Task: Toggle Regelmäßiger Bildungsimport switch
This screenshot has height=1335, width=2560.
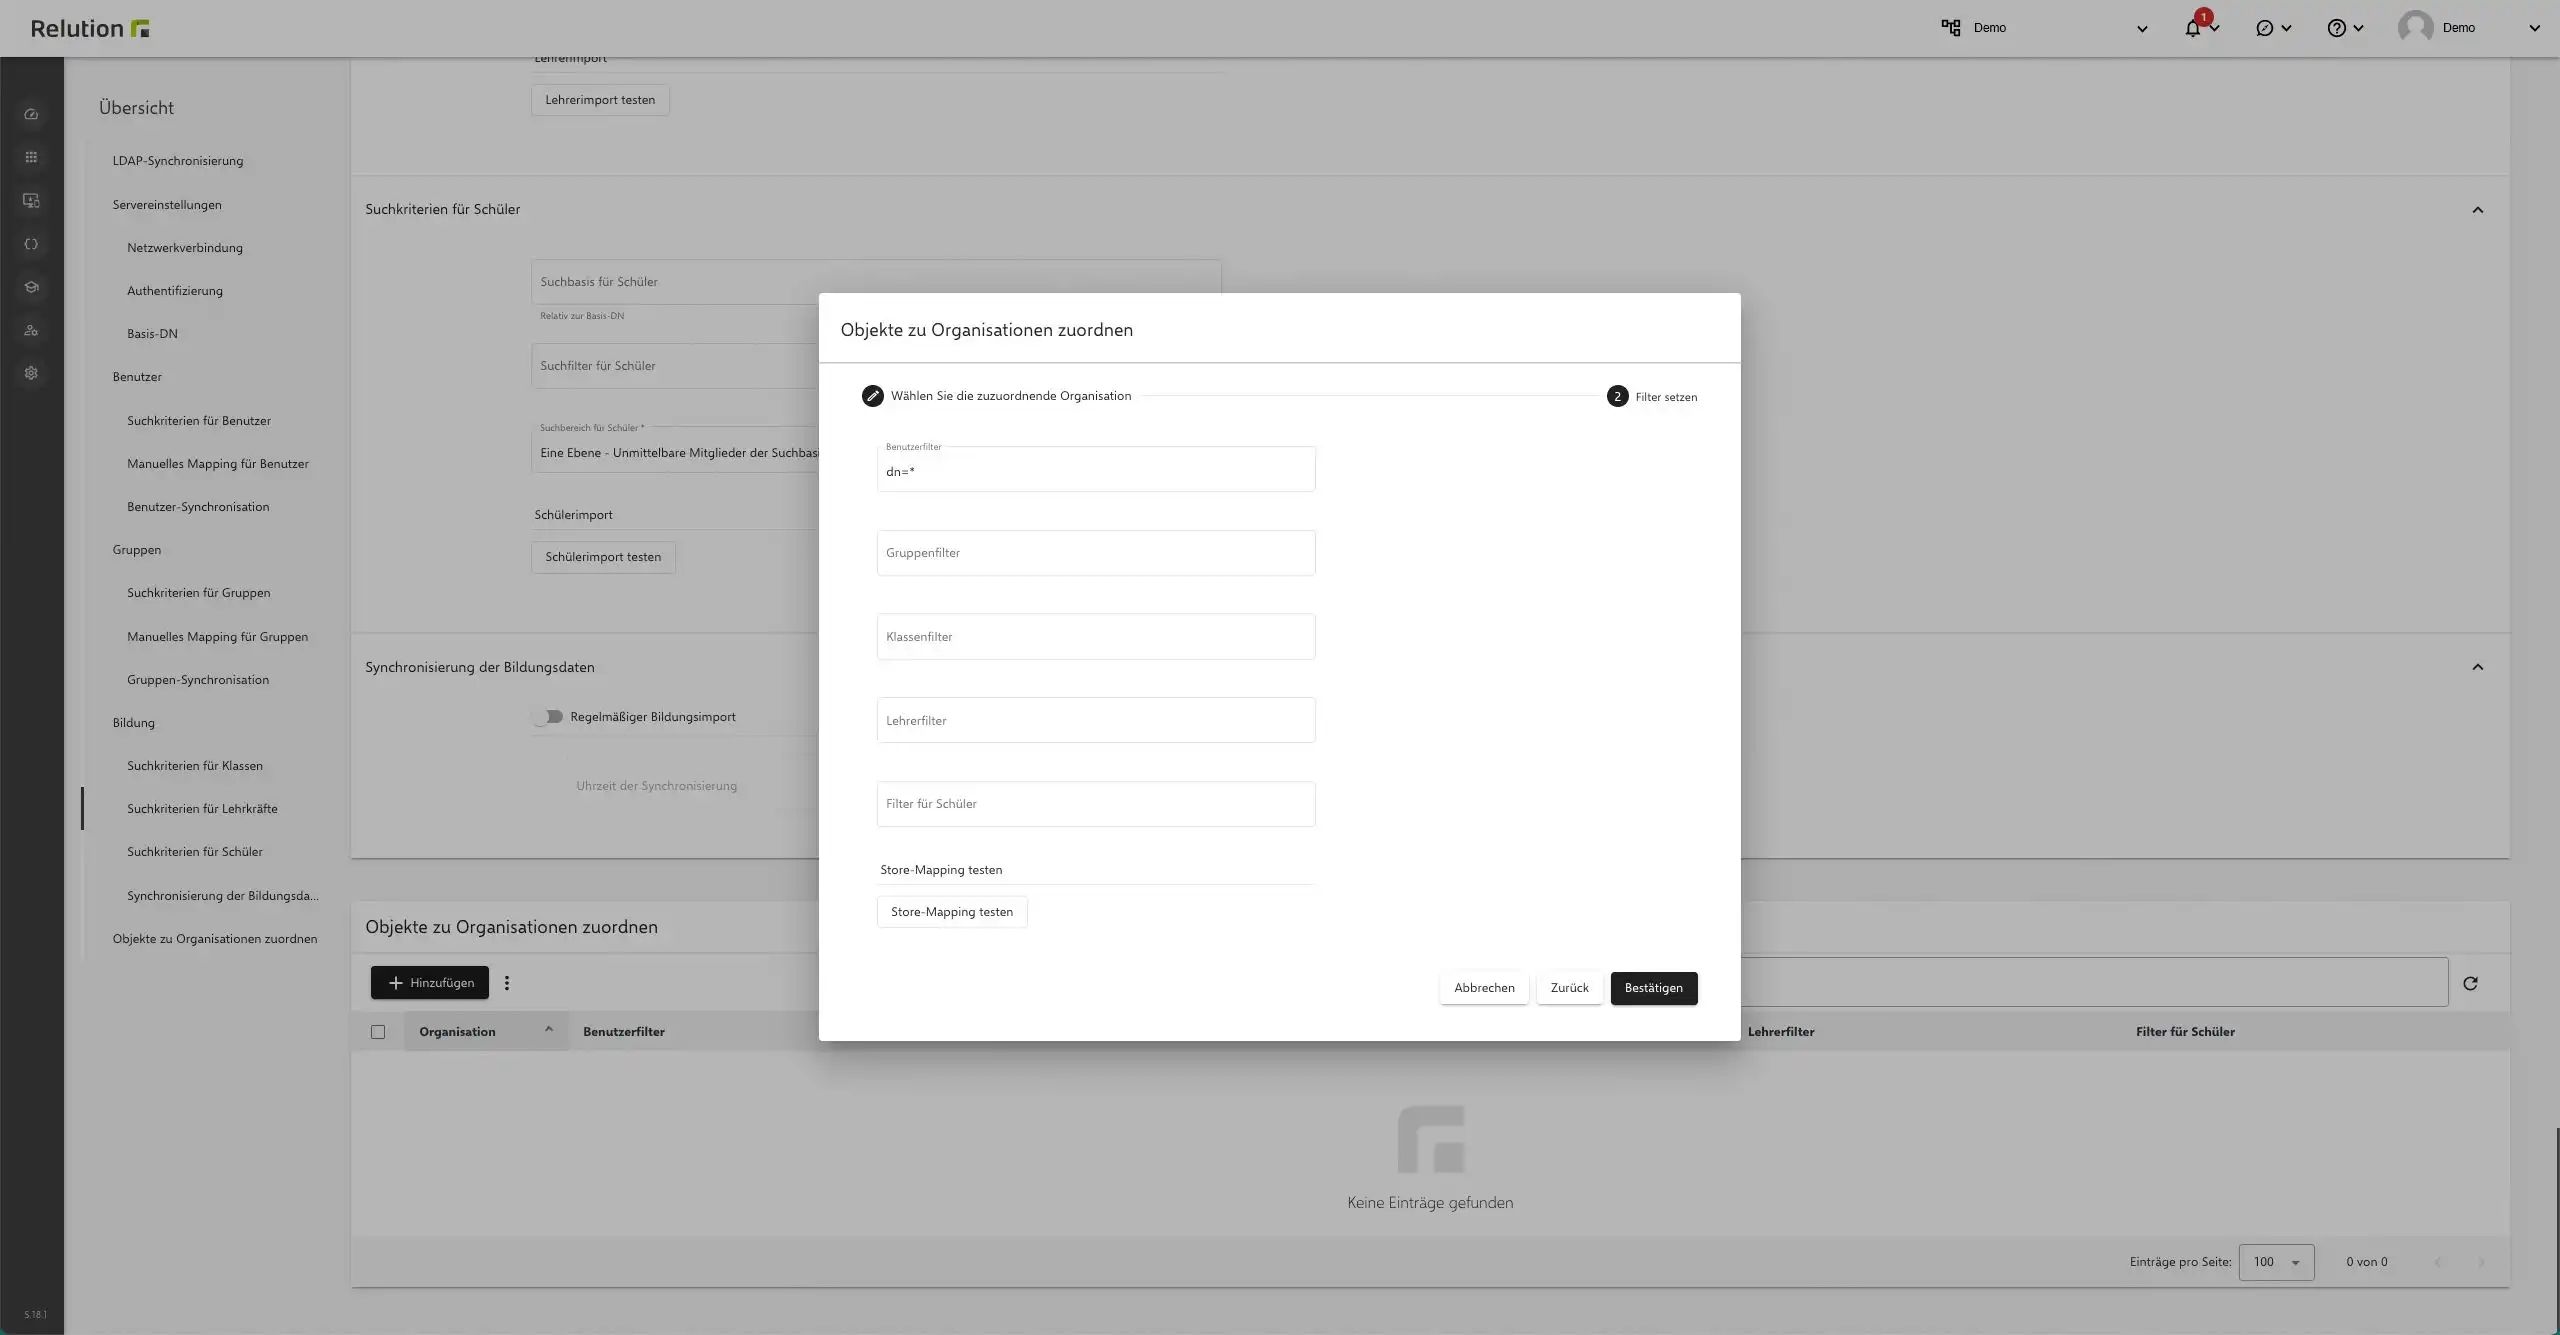Action: tap(548, 717)
